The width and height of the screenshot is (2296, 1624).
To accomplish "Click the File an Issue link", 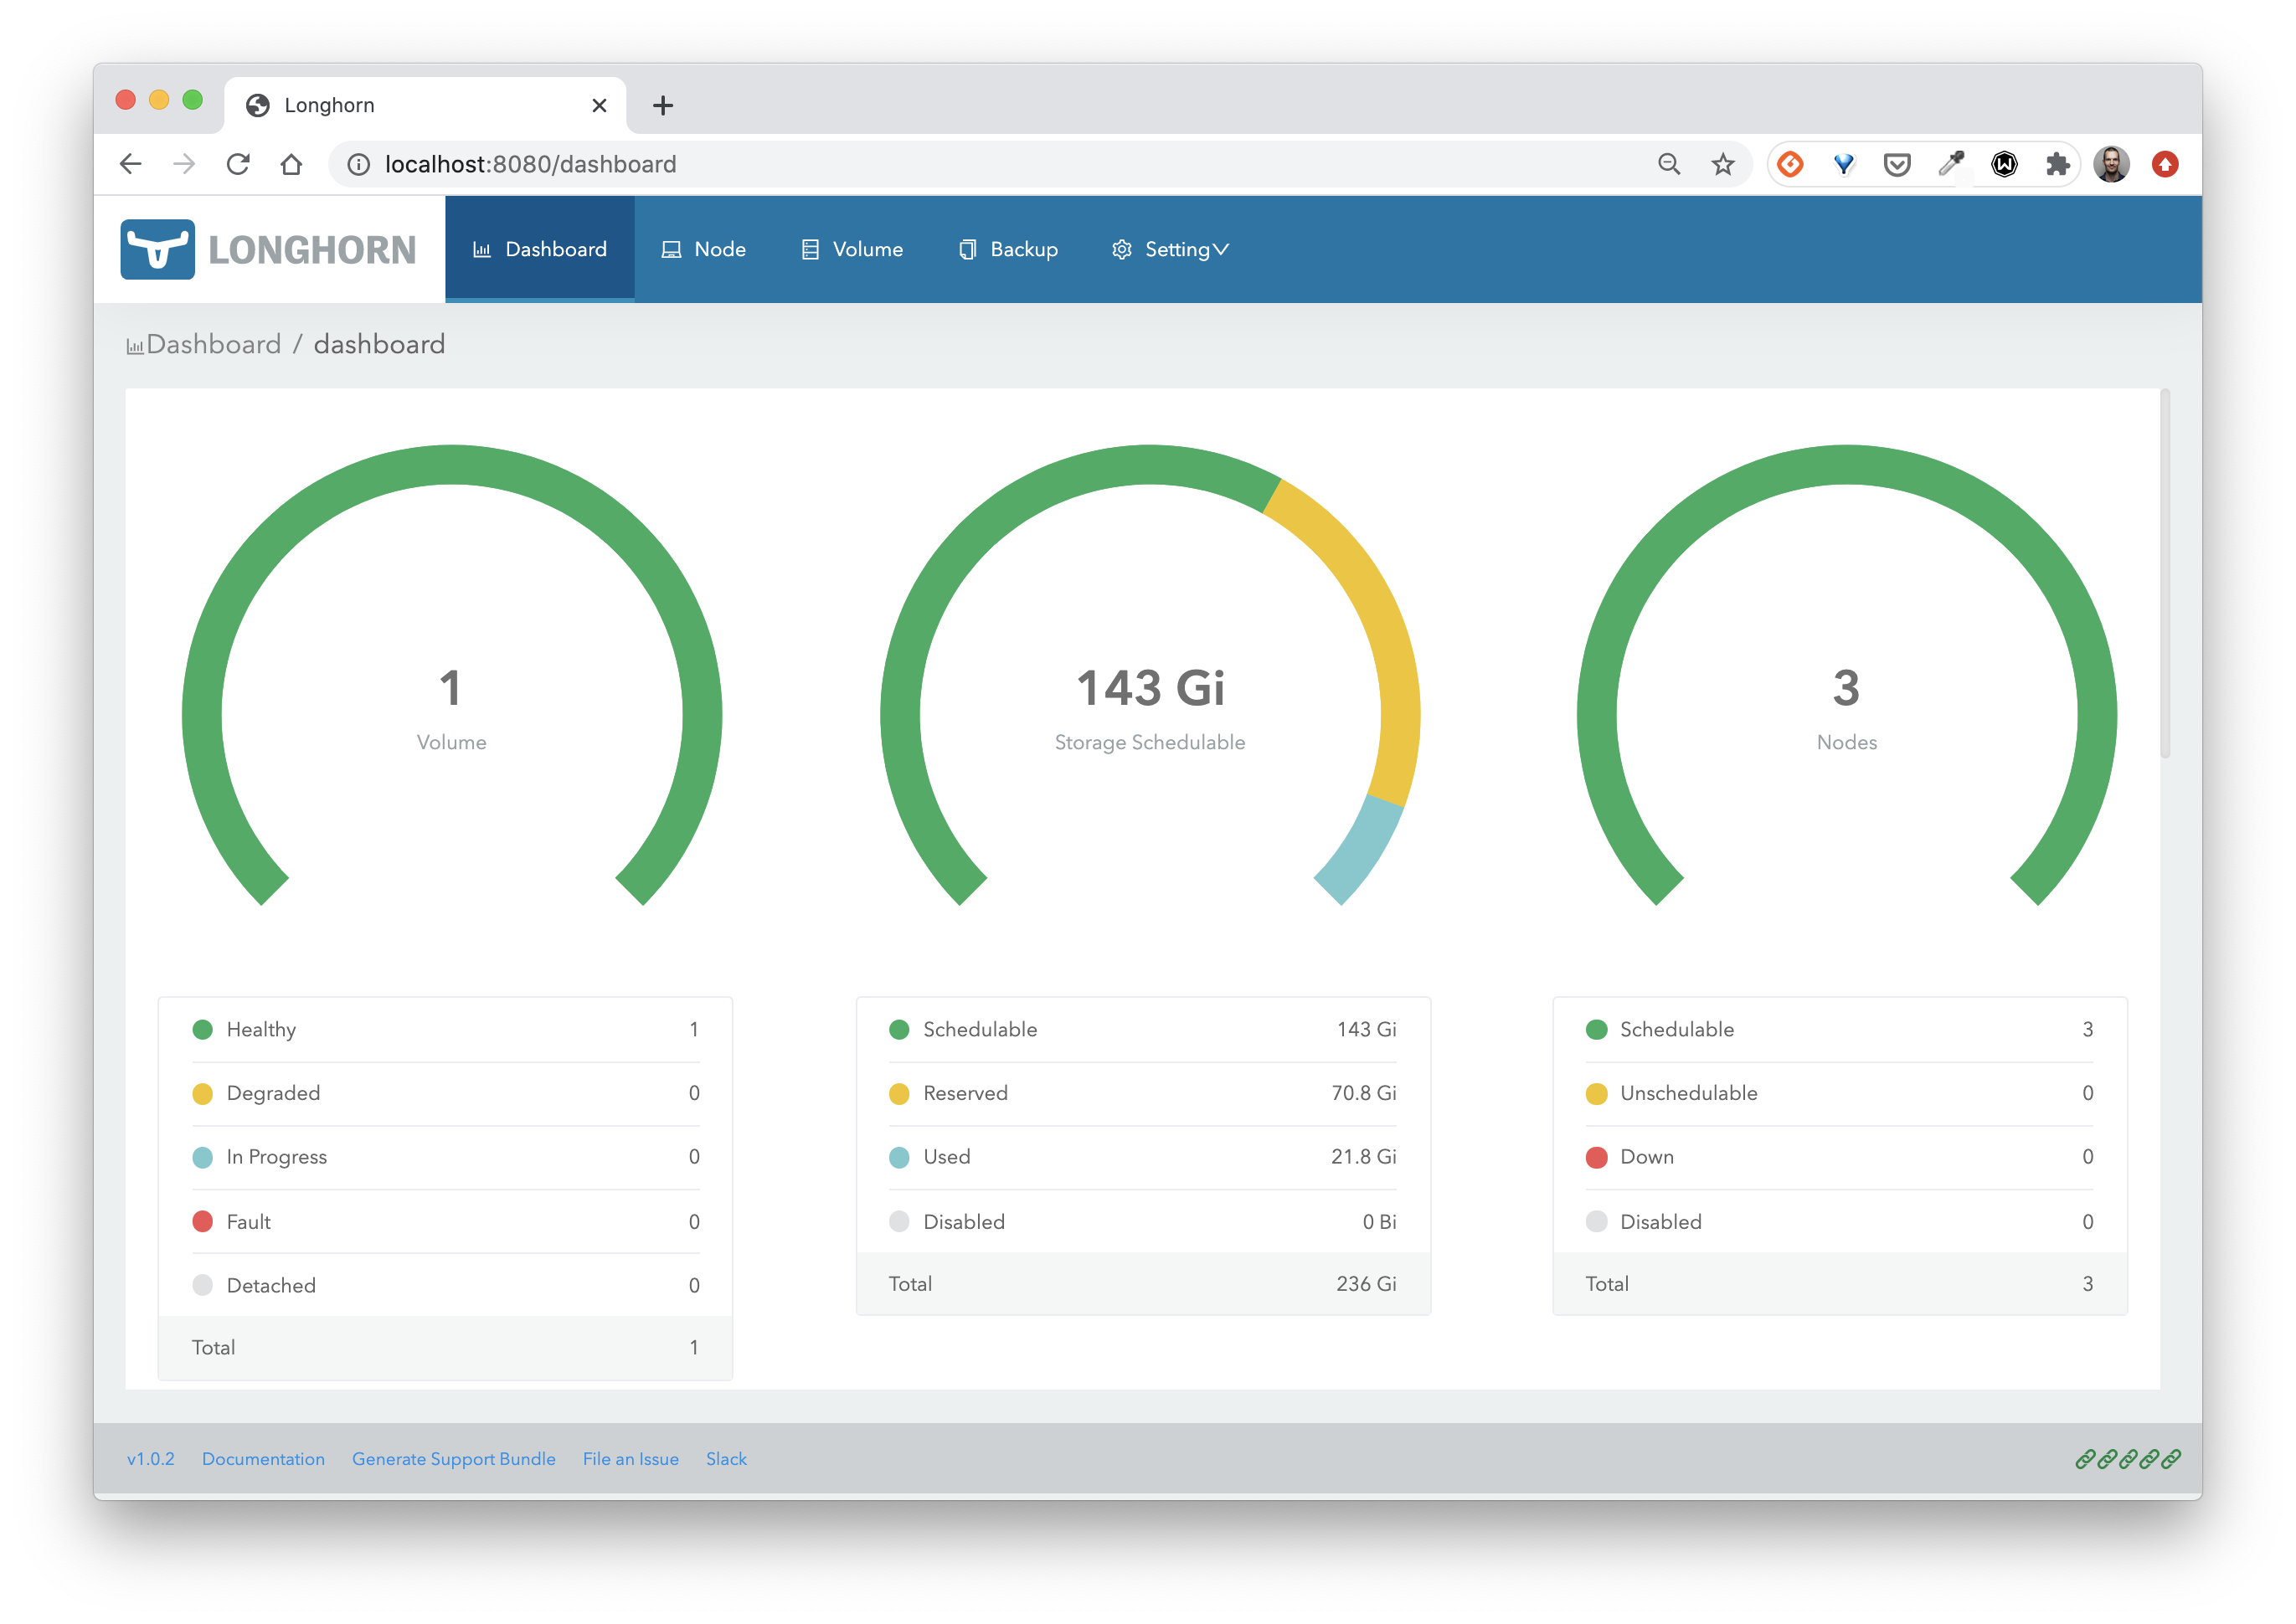I will [x=630, y=1459].
